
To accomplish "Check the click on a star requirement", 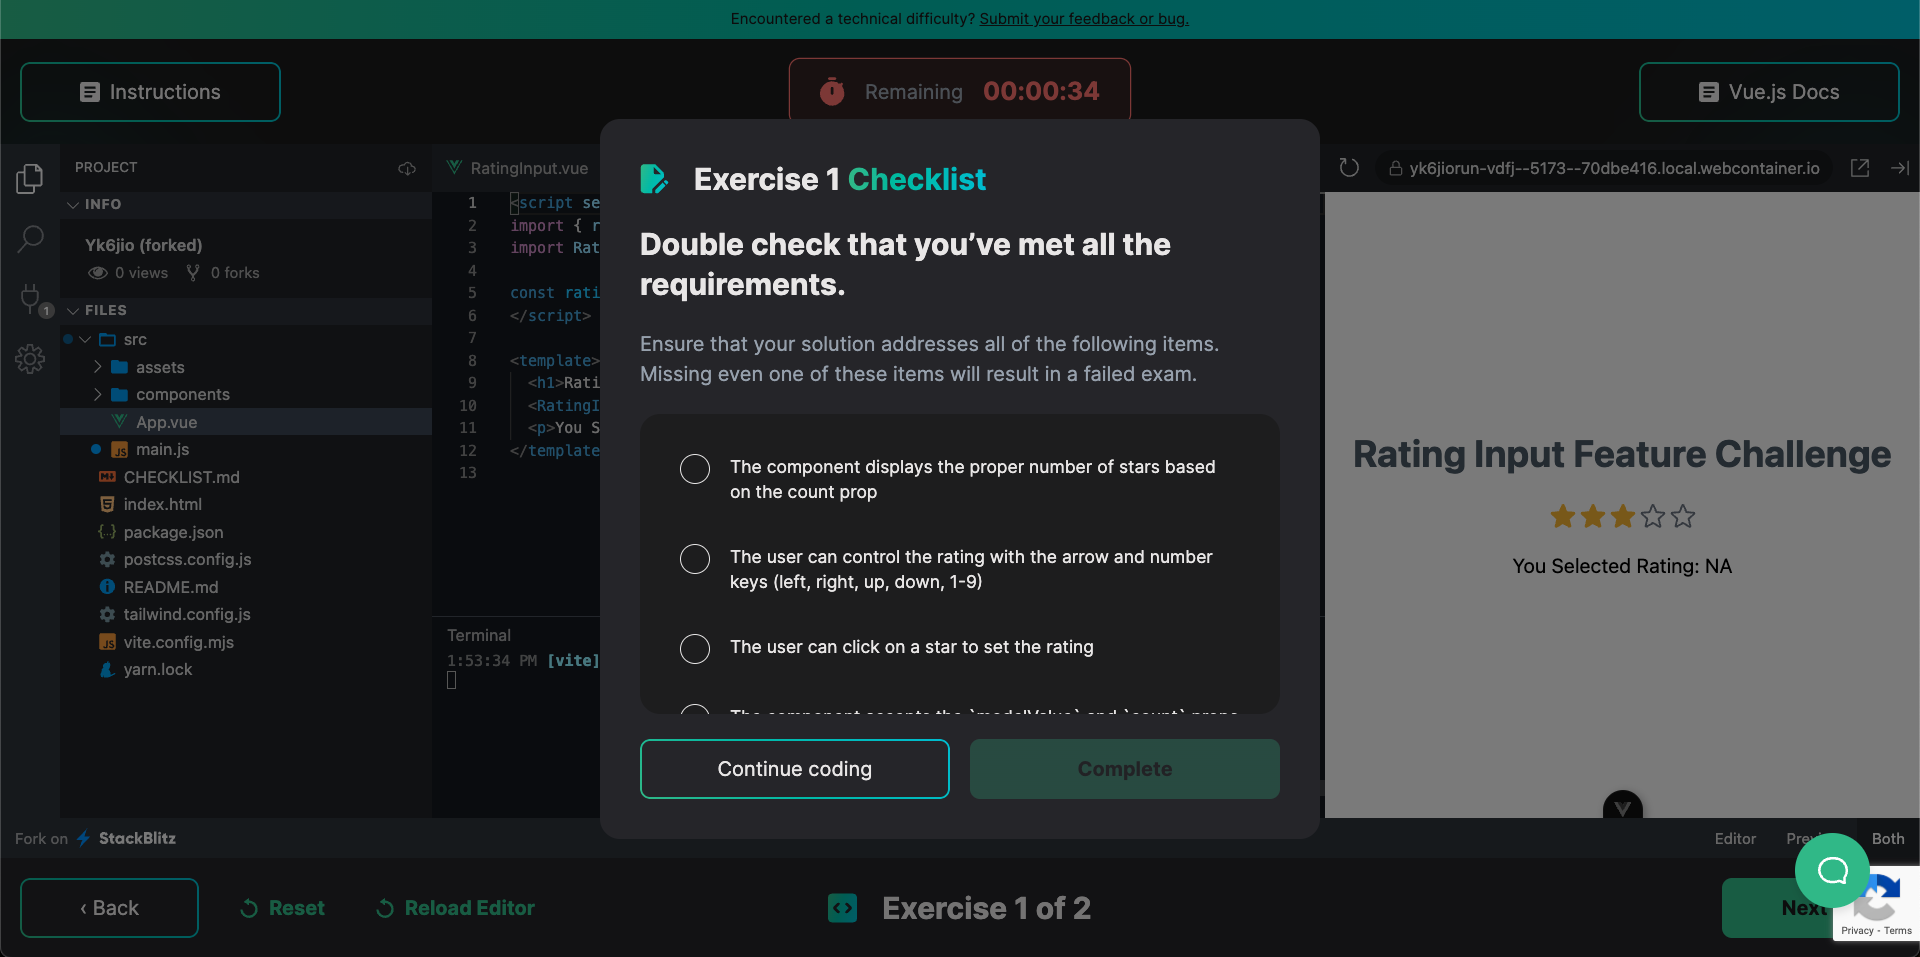I will [x=695, y=649].
